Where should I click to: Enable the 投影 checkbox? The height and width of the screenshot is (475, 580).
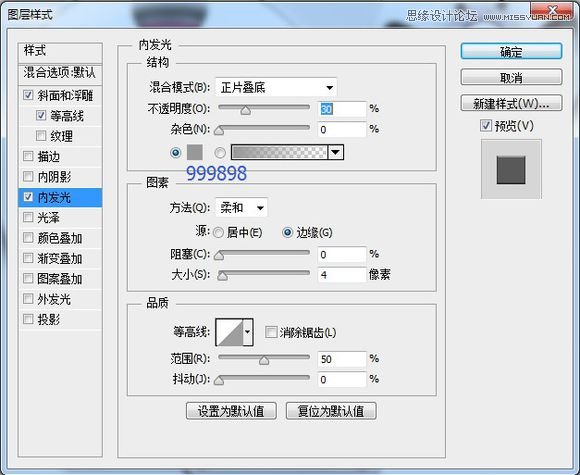(x=28, y=319)
